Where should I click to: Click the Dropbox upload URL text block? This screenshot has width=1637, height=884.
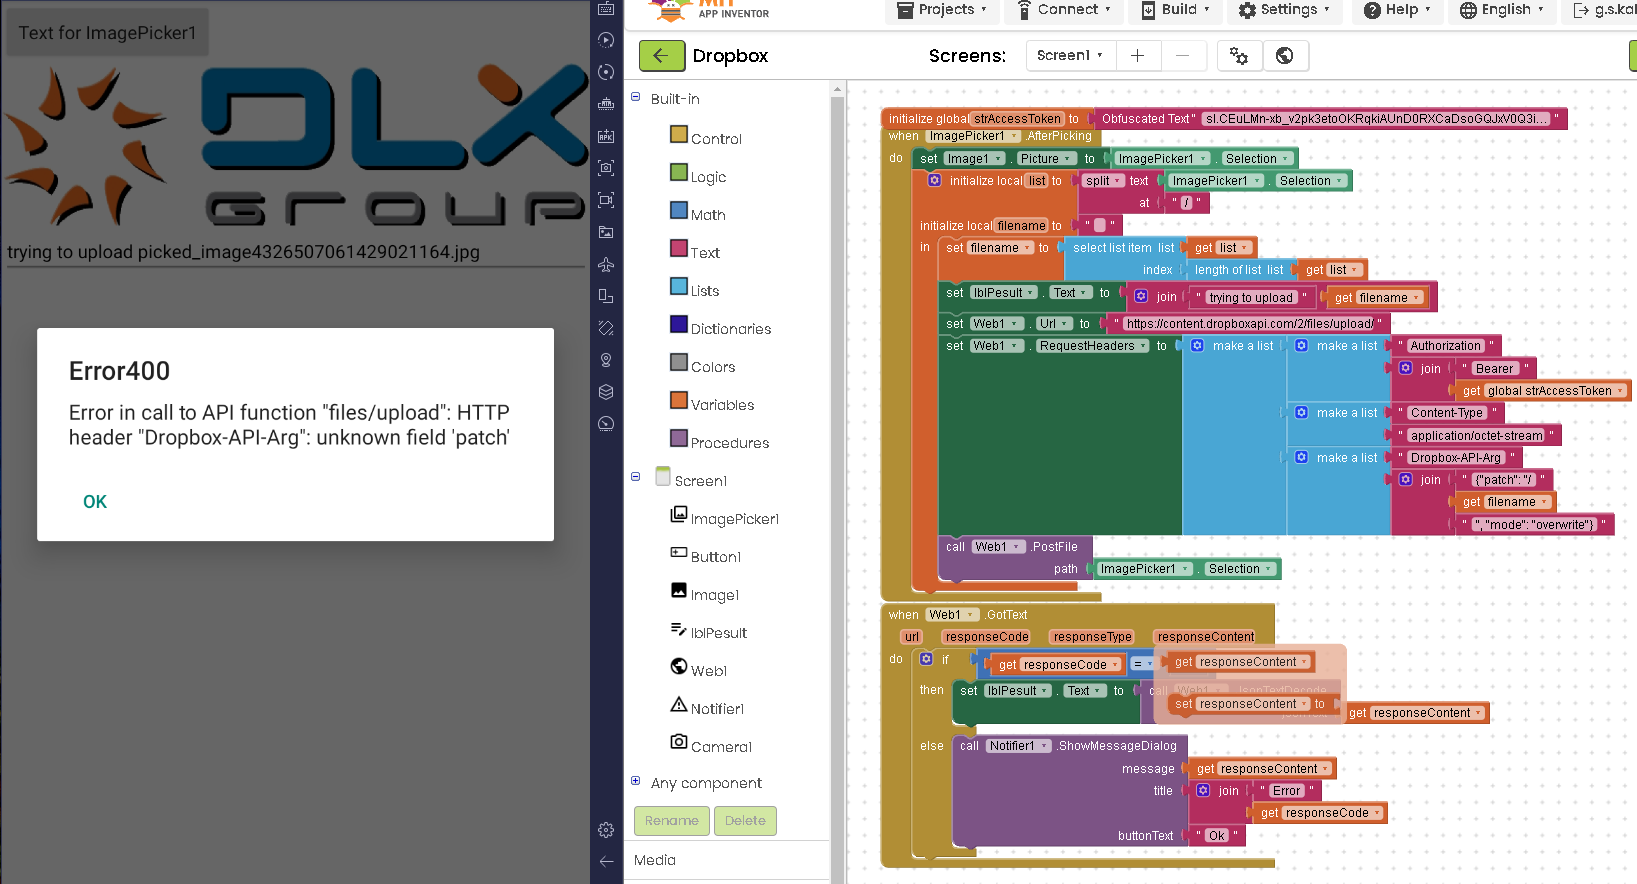[x=1249, y=324]
